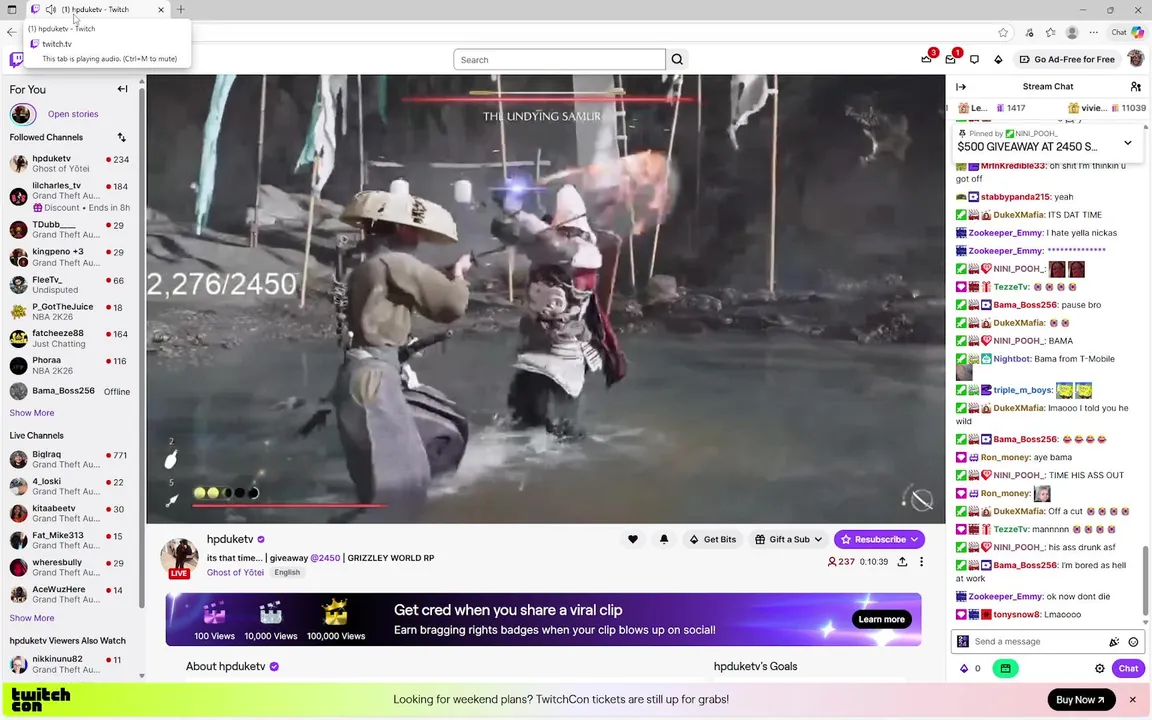
Task: Click browser back arrow
Action: click(x=12, y=32)
